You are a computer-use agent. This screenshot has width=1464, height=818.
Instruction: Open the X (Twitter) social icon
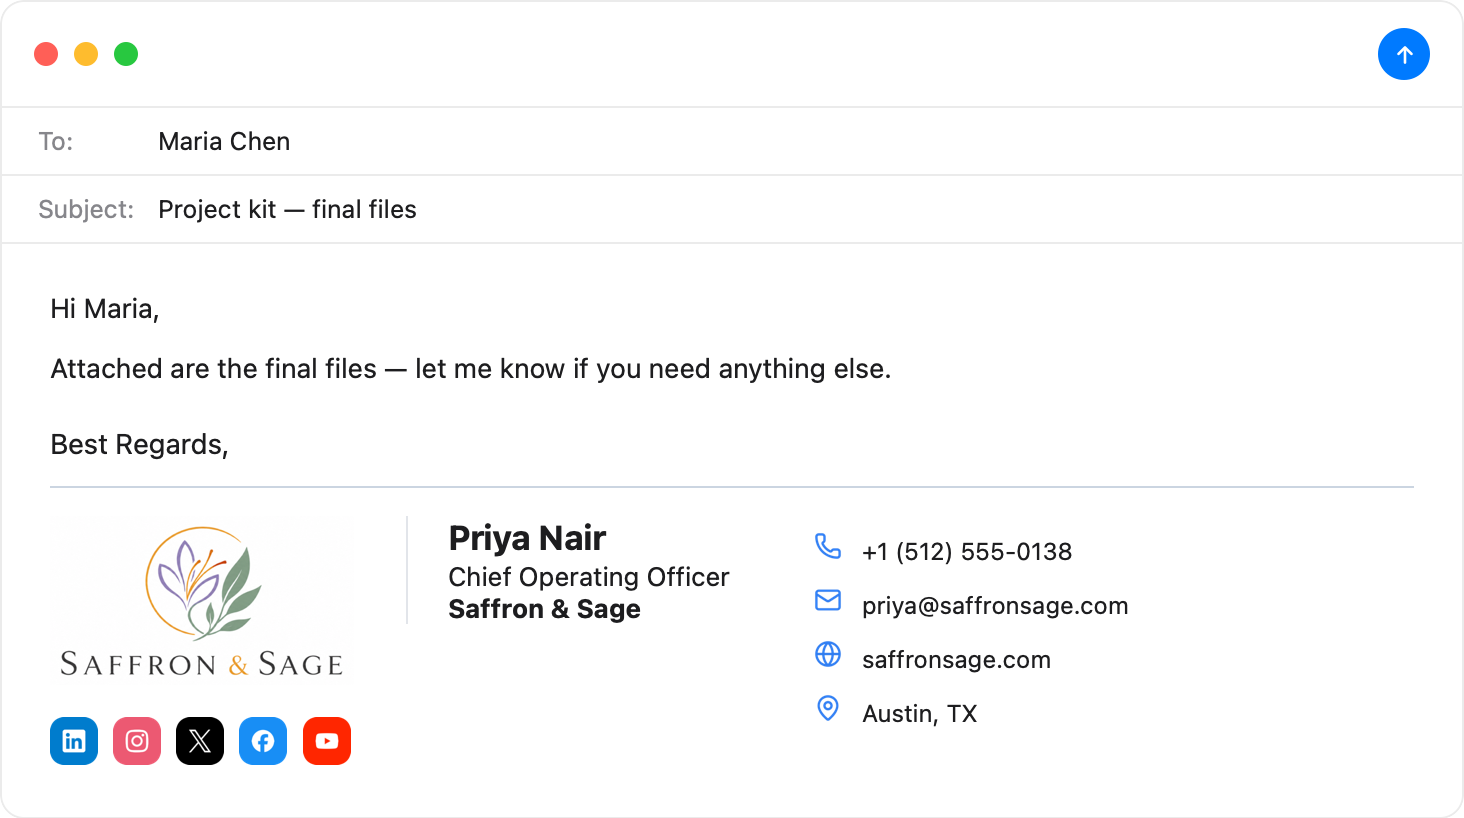pyautogui.click(x=200, y=741)
